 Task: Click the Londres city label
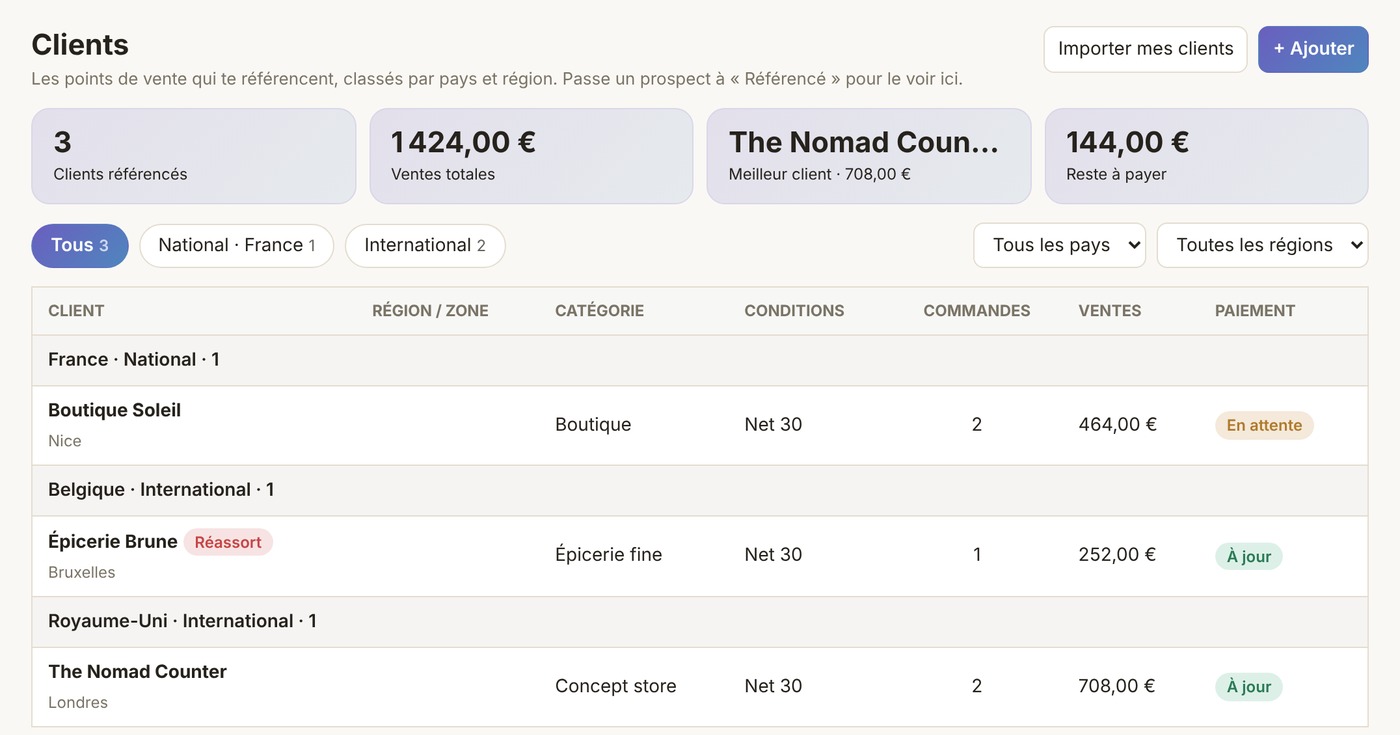78,703
